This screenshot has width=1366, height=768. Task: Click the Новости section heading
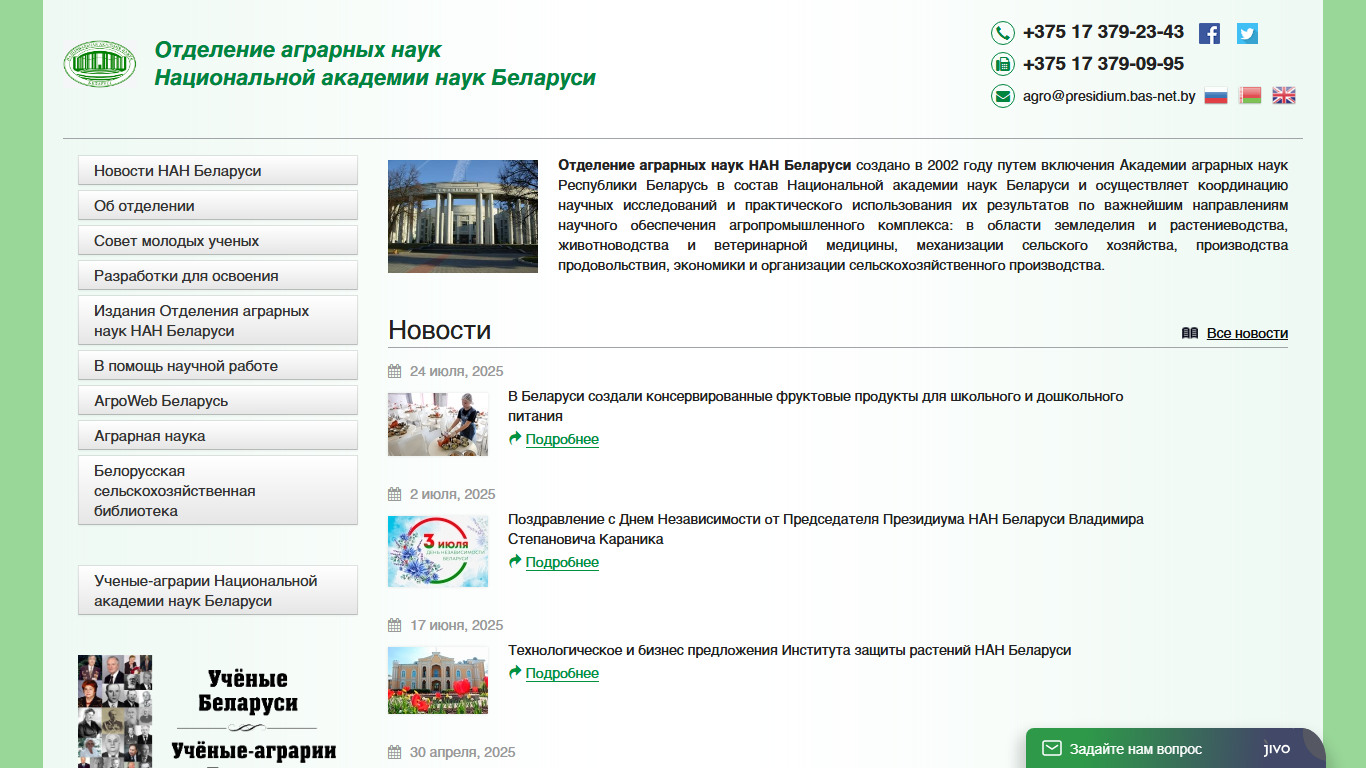pos(439,330)
